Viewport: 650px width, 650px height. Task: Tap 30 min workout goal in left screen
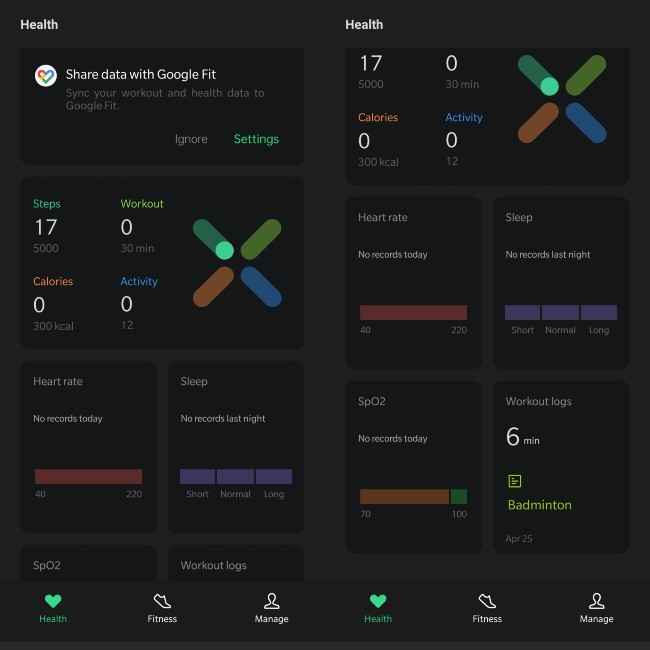click(x=137, y=248)
